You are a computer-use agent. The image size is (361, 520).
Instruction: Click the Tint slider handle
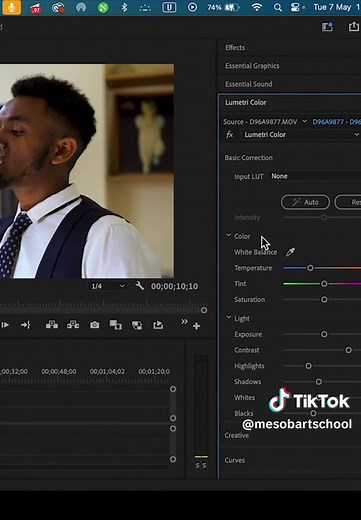click(324, 284)
